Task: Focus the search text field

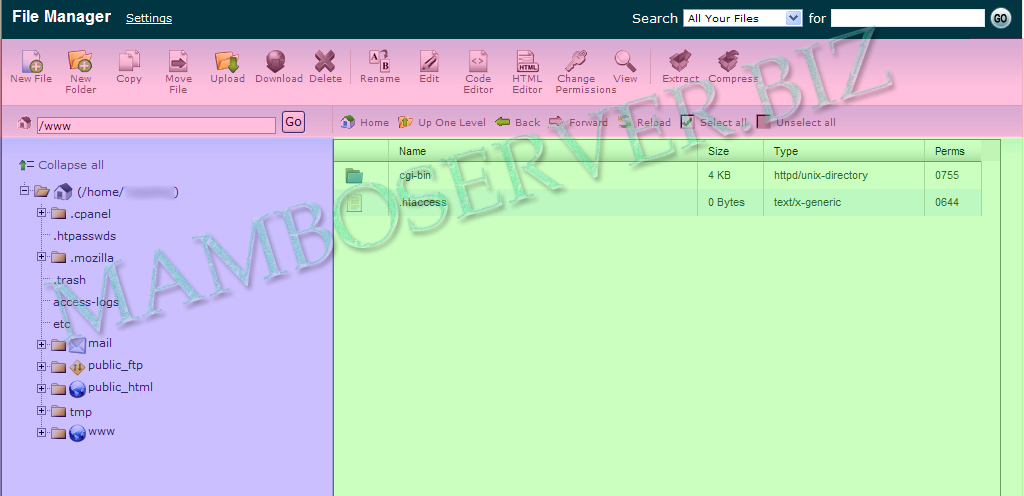Action: tap(908, 18)
